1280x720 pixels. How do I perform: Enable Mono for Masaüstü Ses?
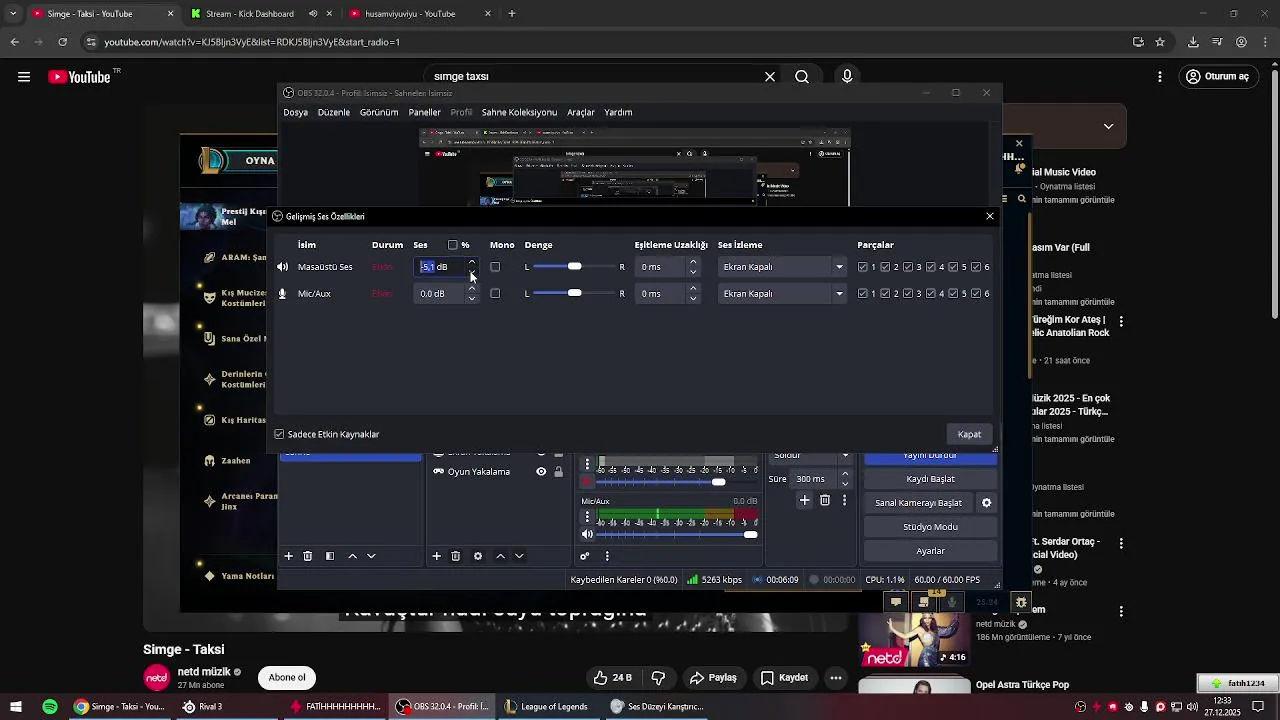(495, 267)
